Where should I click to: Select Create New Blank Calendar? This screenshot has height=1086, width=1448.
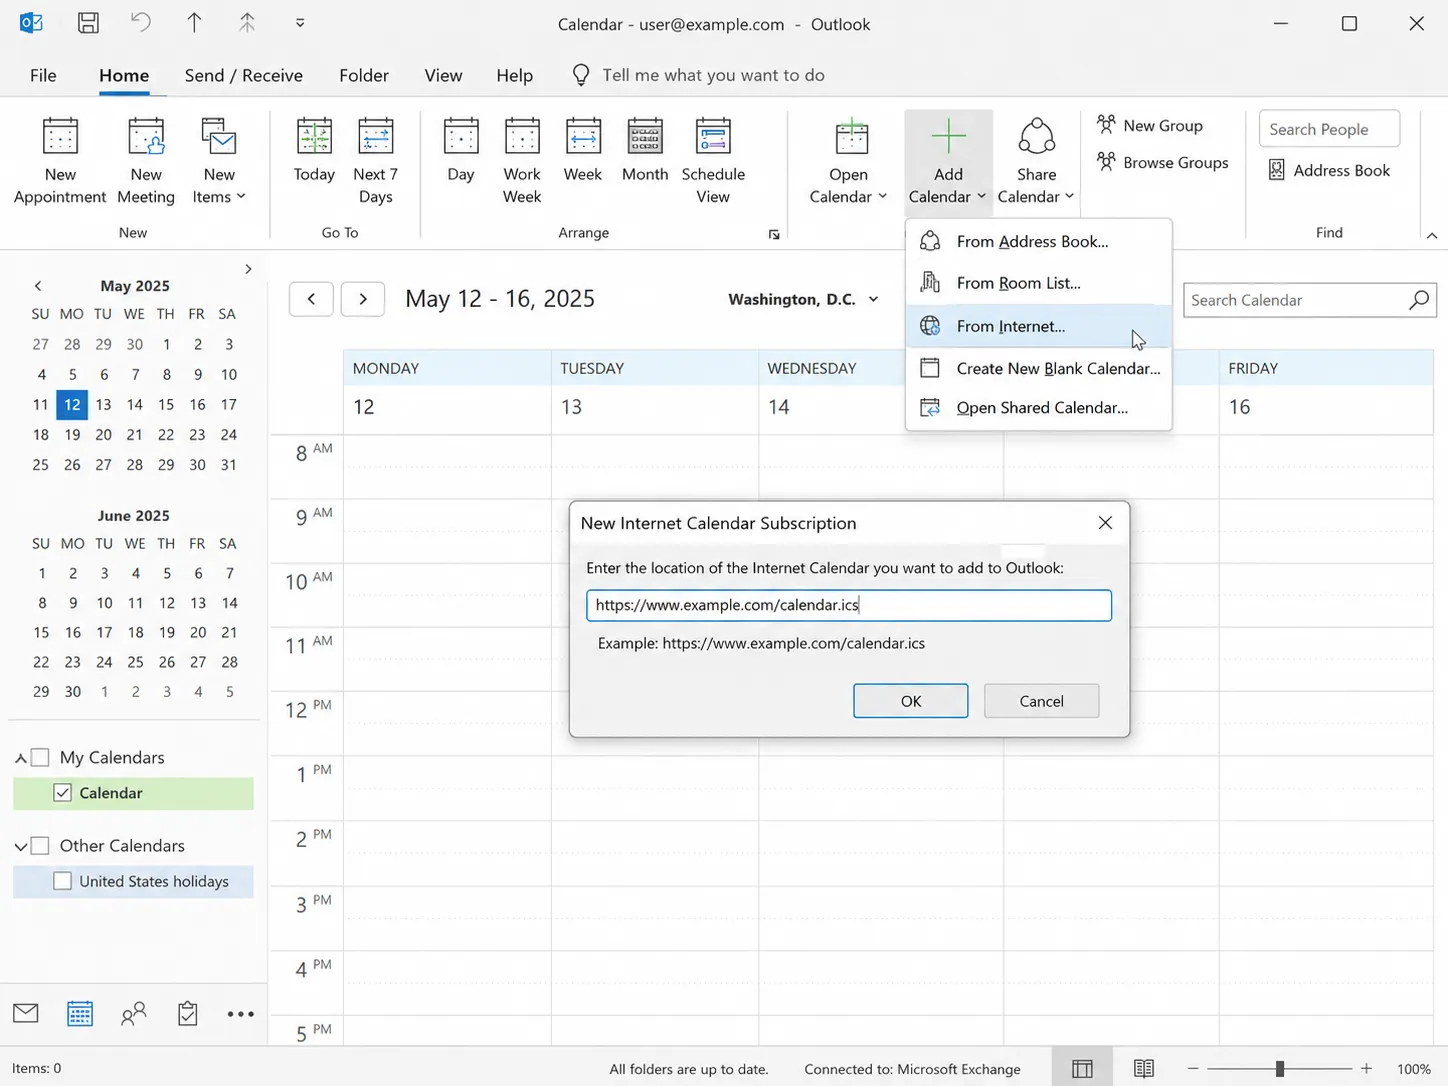point(1038,368)
